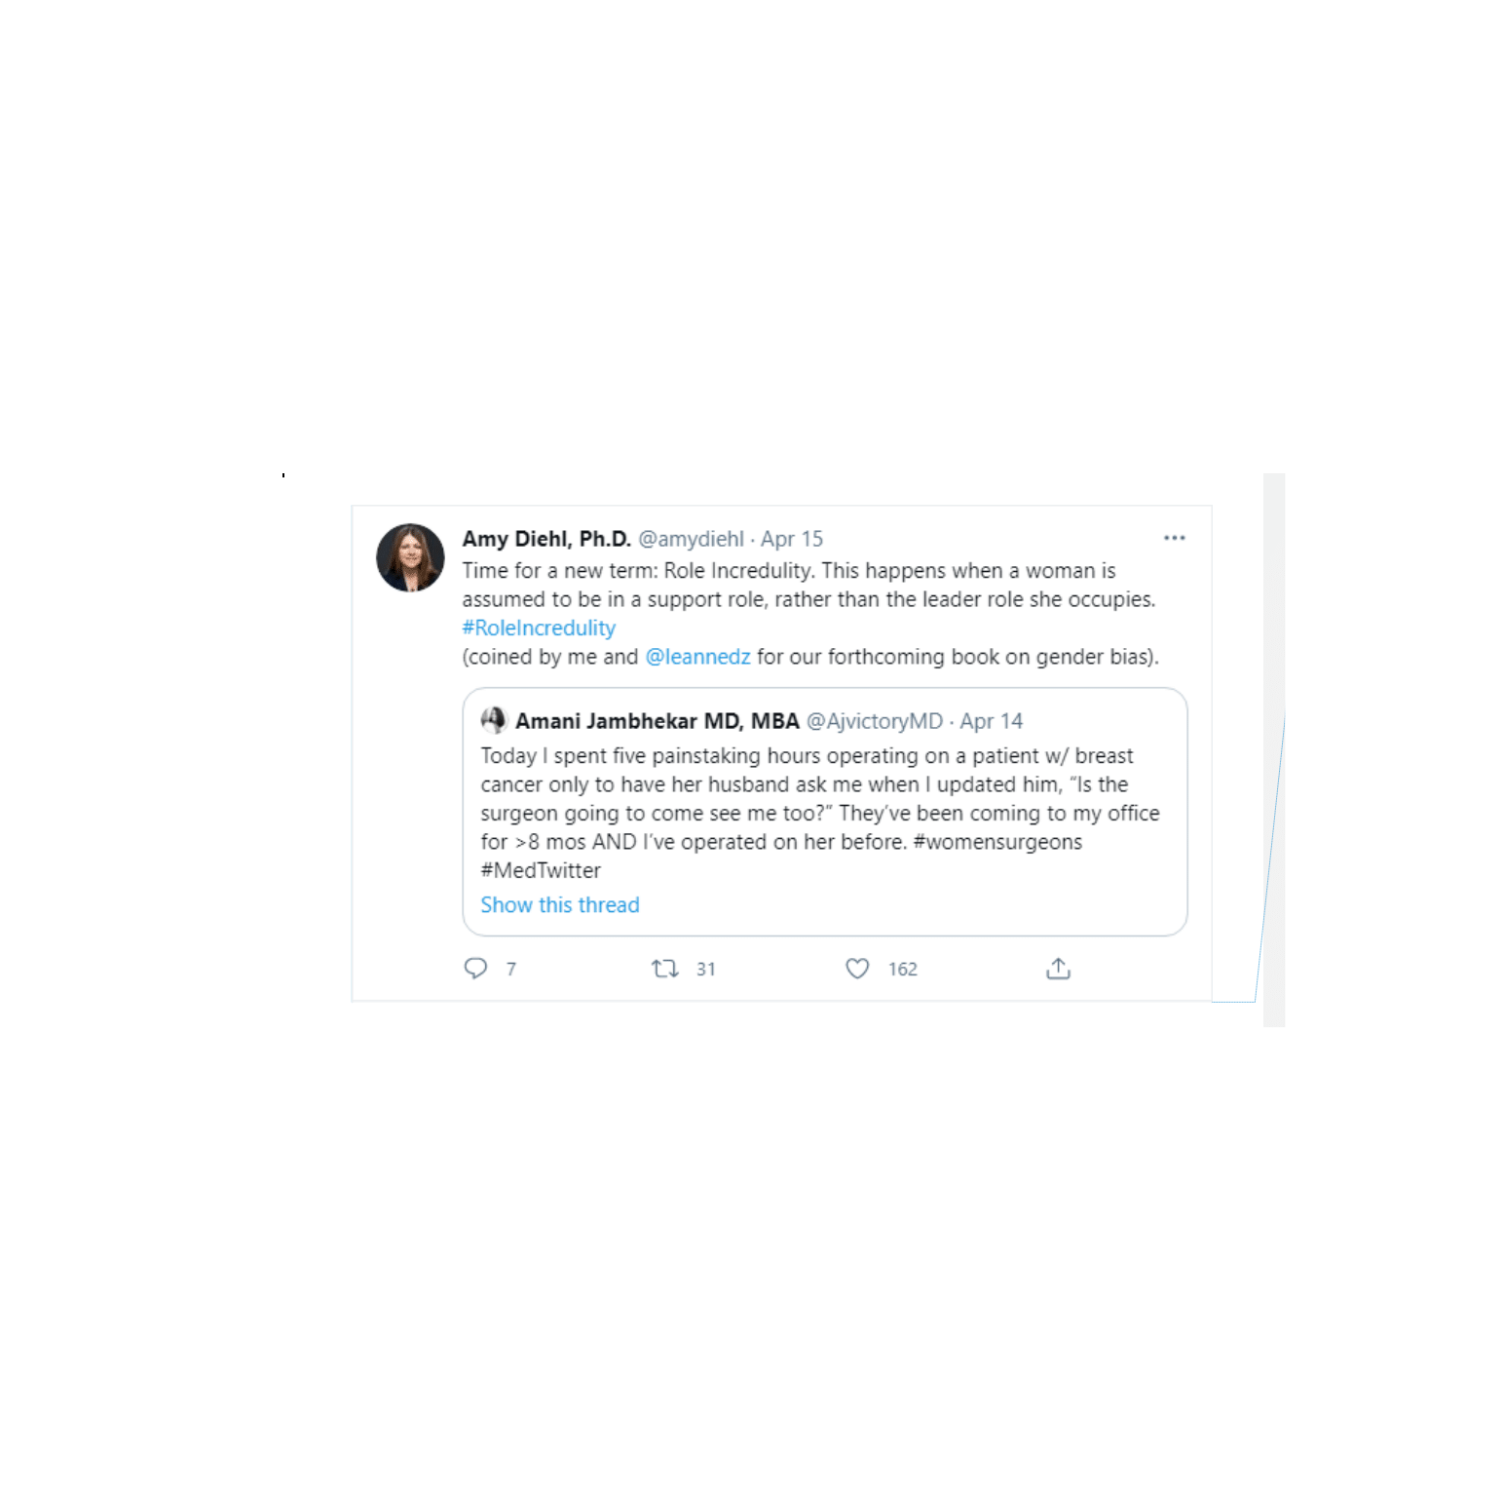Click Show this thread link
The height and width of the screenshot is (1500, 1500).
[560, 905]
